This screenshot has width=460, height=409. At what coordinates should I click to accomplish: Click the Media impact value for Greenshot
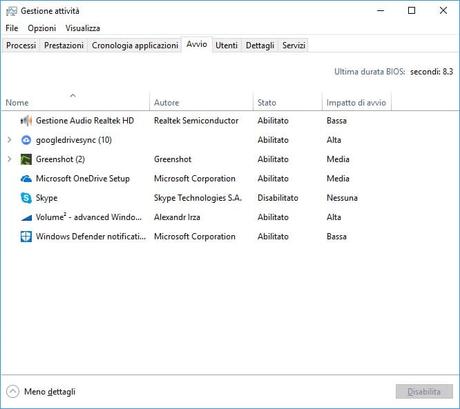pyautogui.click(x=338, y=159)
